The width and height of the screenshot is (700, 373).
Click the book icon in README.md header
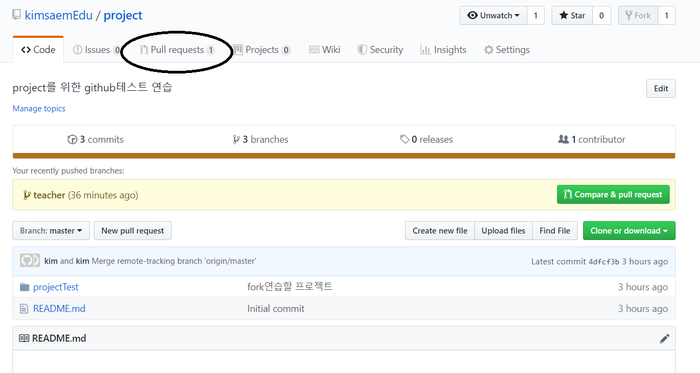click(x=24, y=338)
